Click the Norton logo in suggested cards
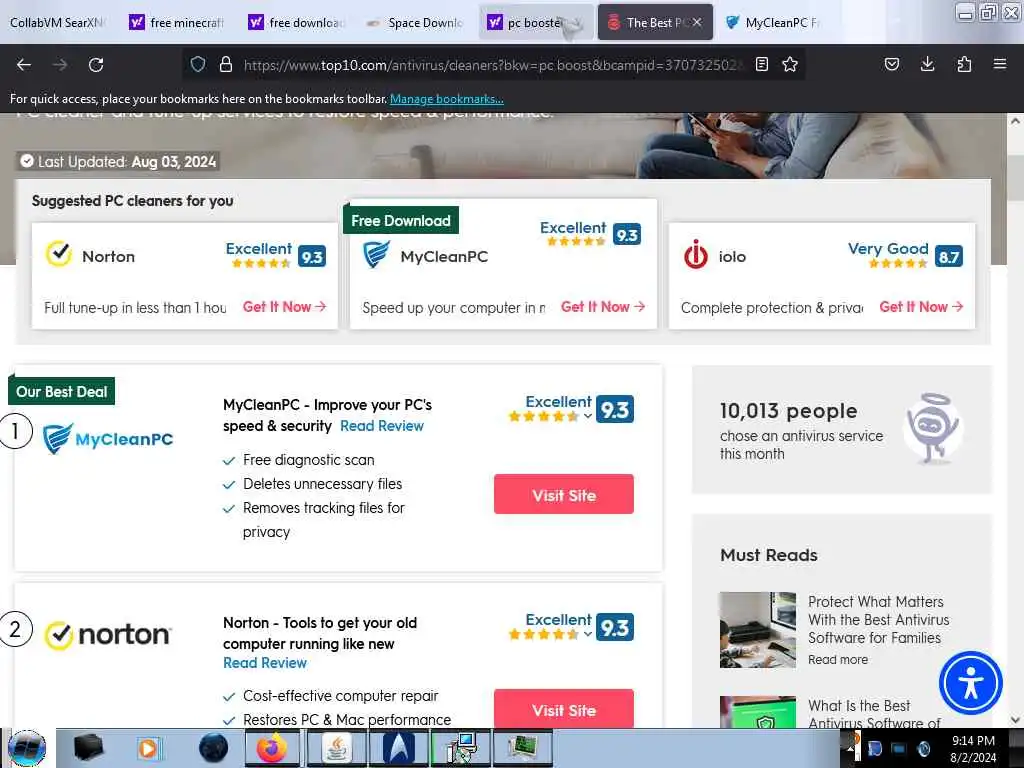This screenshot has width=1024, height=768. click(59, 254)
